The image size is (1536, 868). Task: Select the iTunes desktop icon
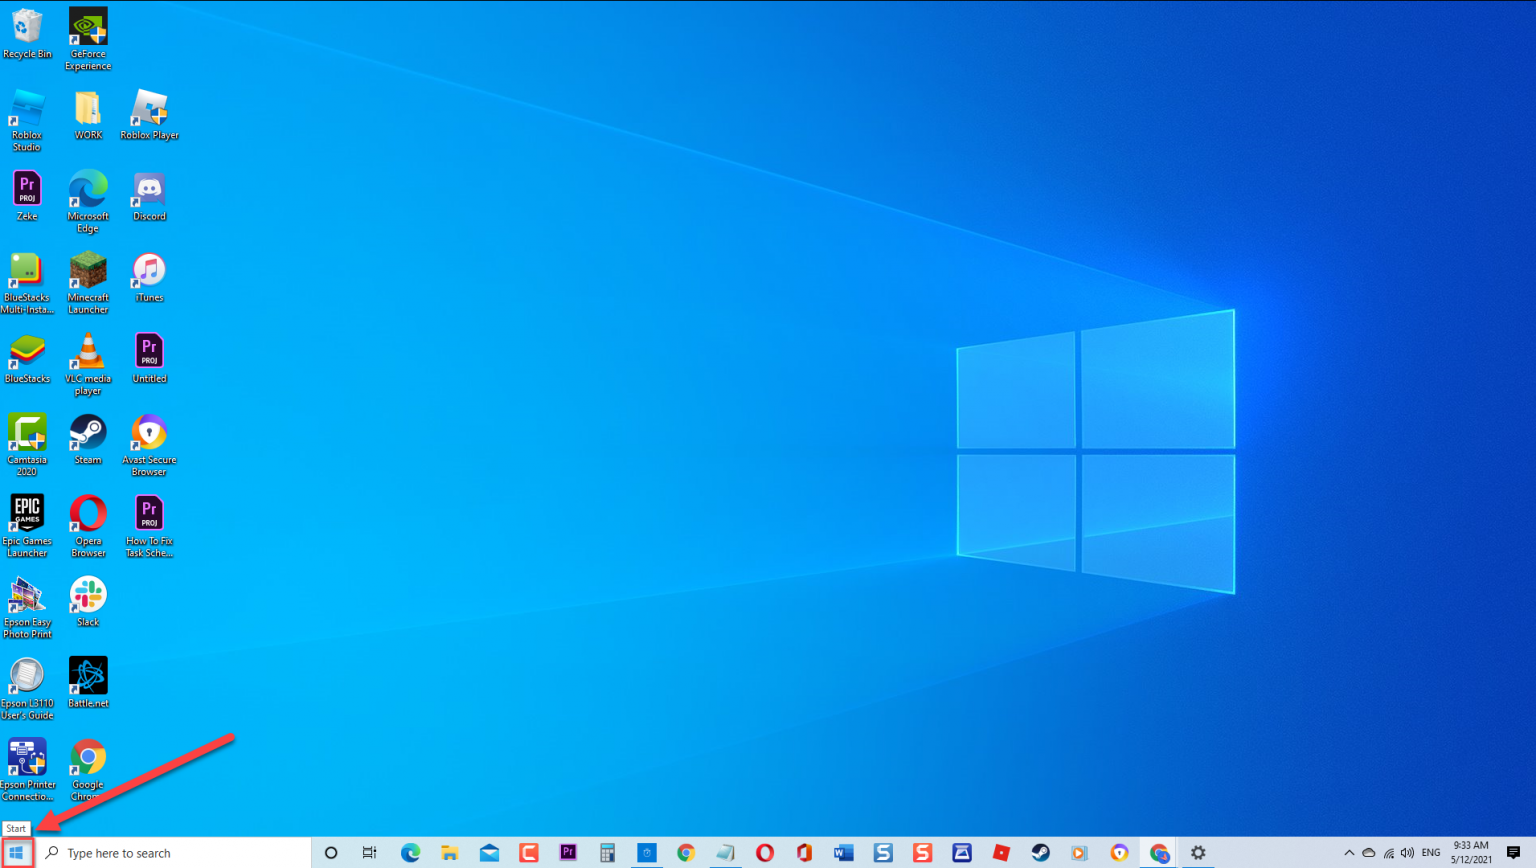(149, 277)
